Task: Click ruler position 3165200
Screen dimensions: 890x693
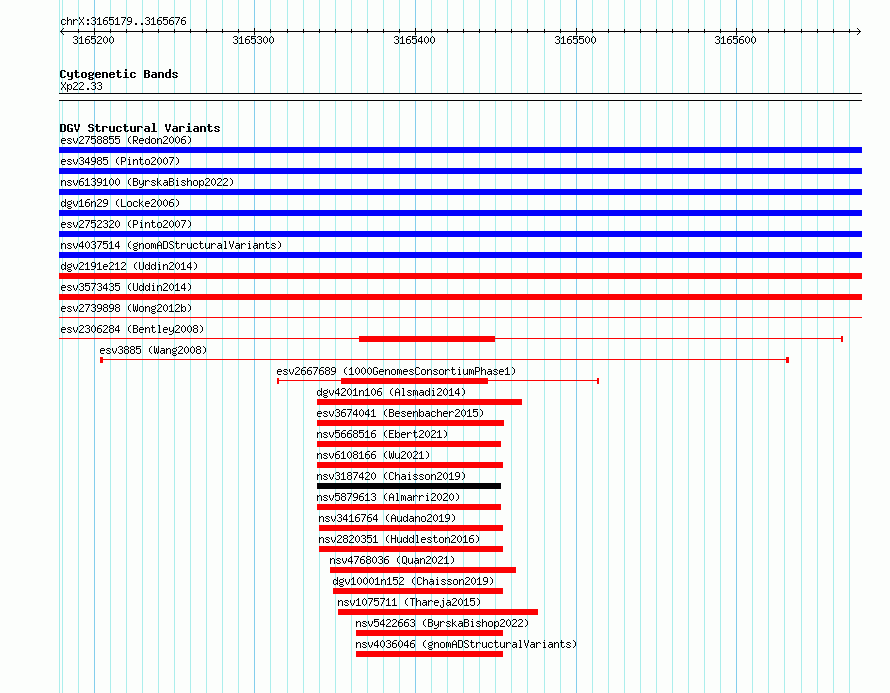Action: pos(93,40)
